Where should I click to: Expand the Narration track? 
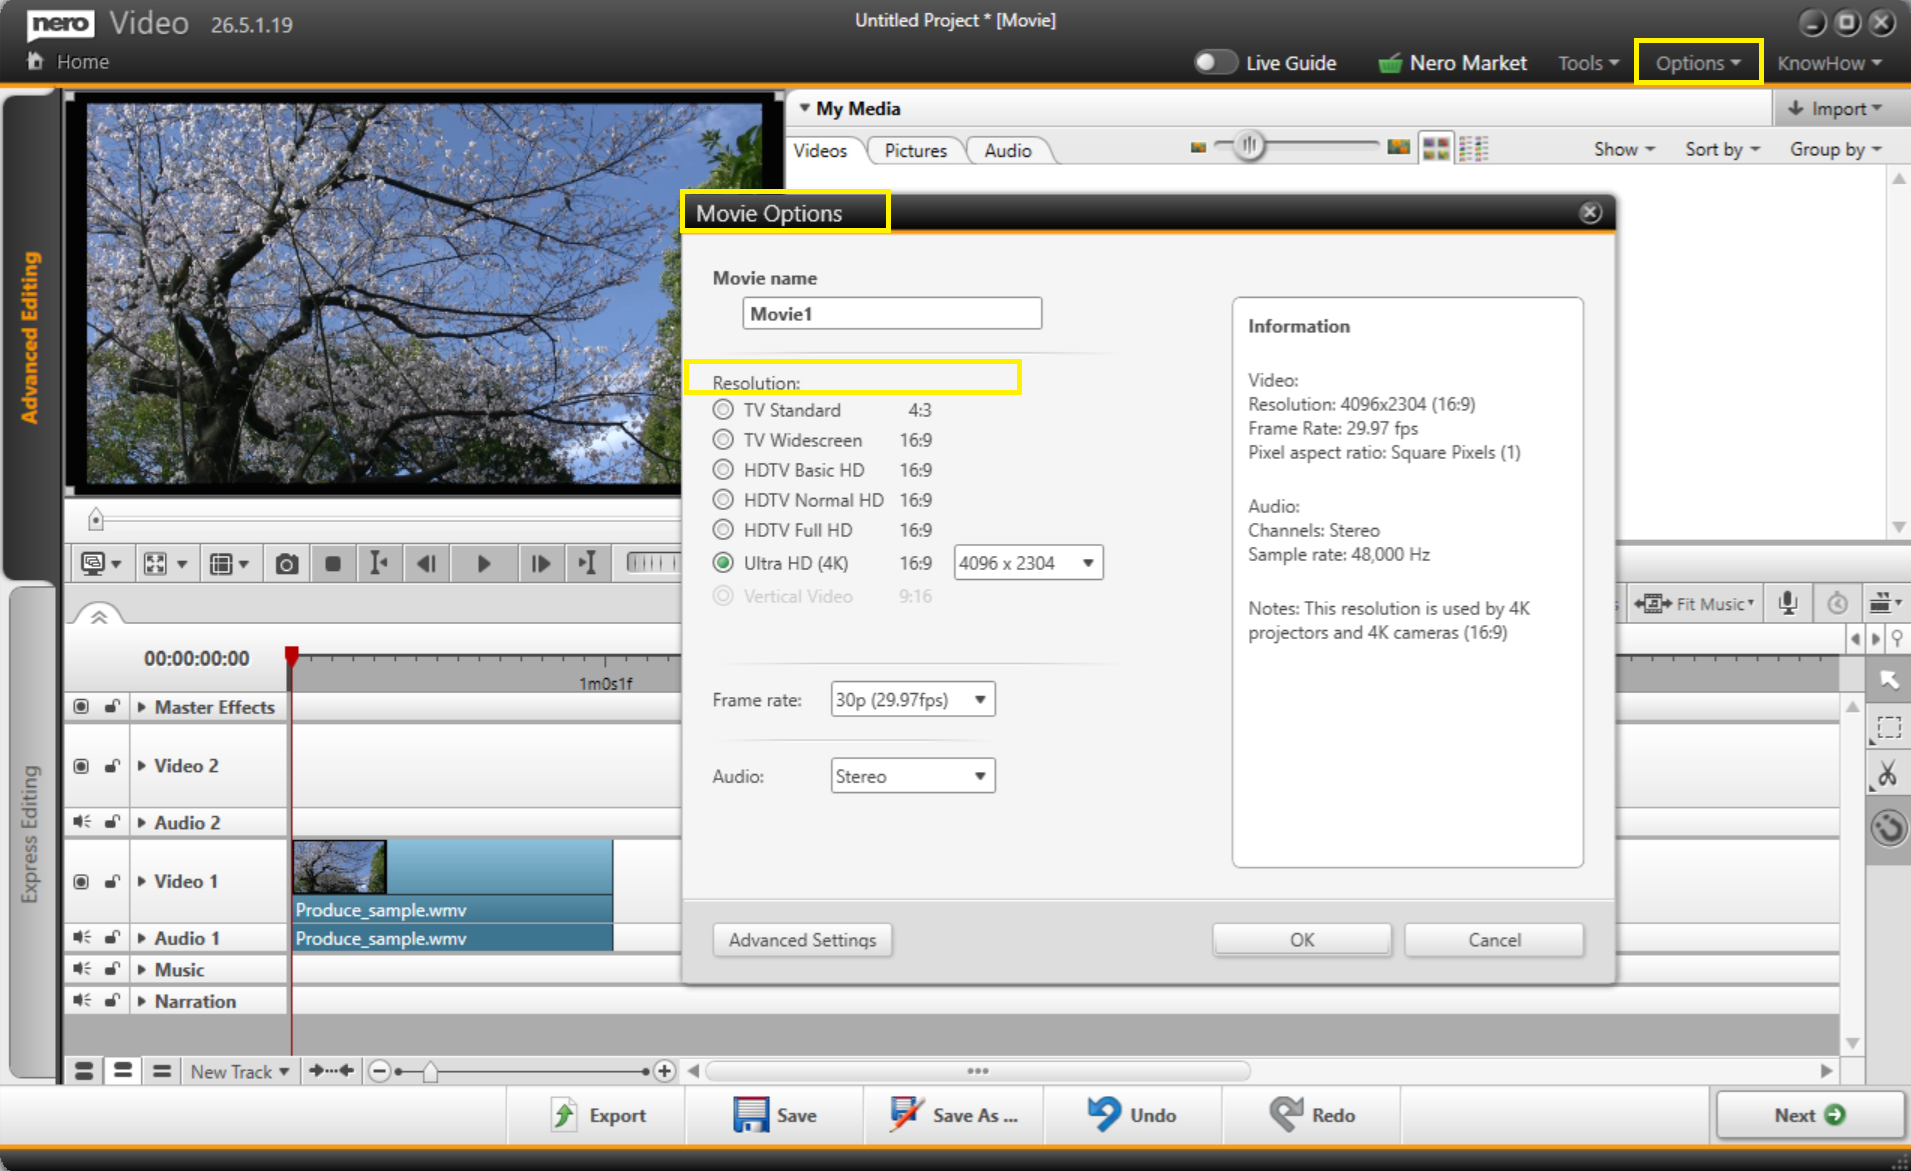[141, 1001]
